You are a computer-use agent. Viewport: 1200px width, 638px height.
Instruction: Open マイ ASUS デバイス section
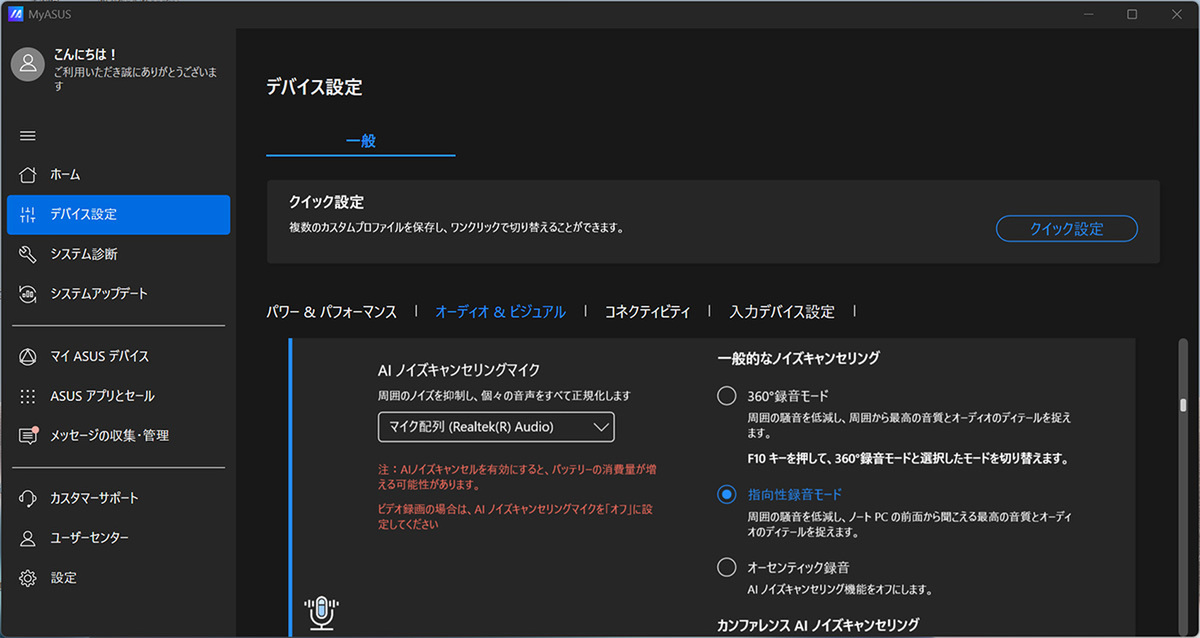(118, 356)
